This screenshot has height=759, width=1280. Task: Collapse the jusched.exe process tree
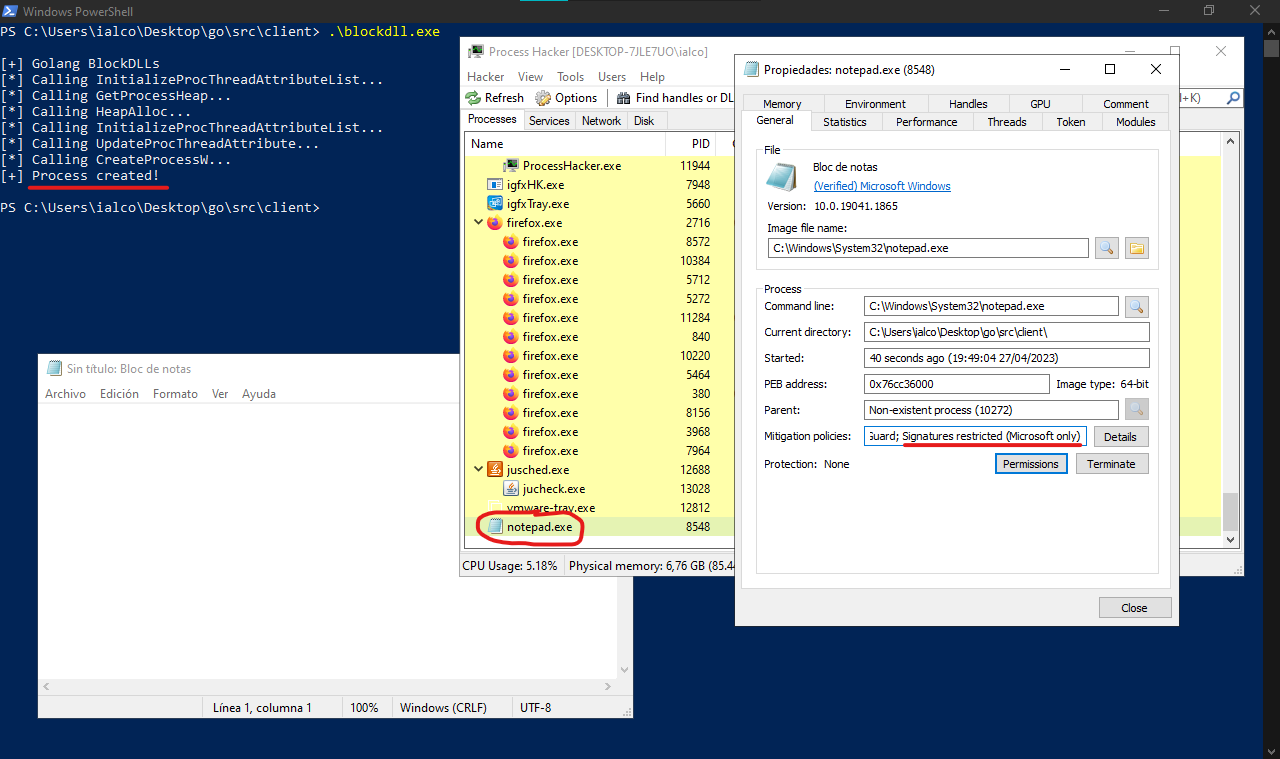tap(478, 469)
